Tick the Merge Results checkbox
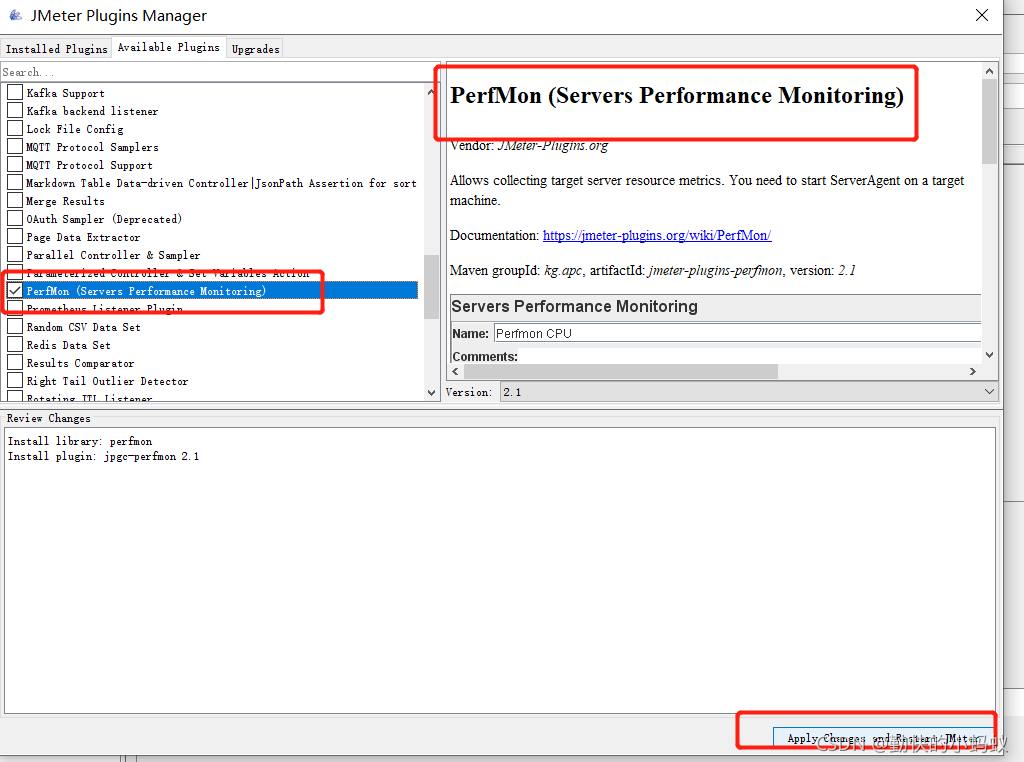The height and width of the screenshot is (762, 1024). click(15, 200)
